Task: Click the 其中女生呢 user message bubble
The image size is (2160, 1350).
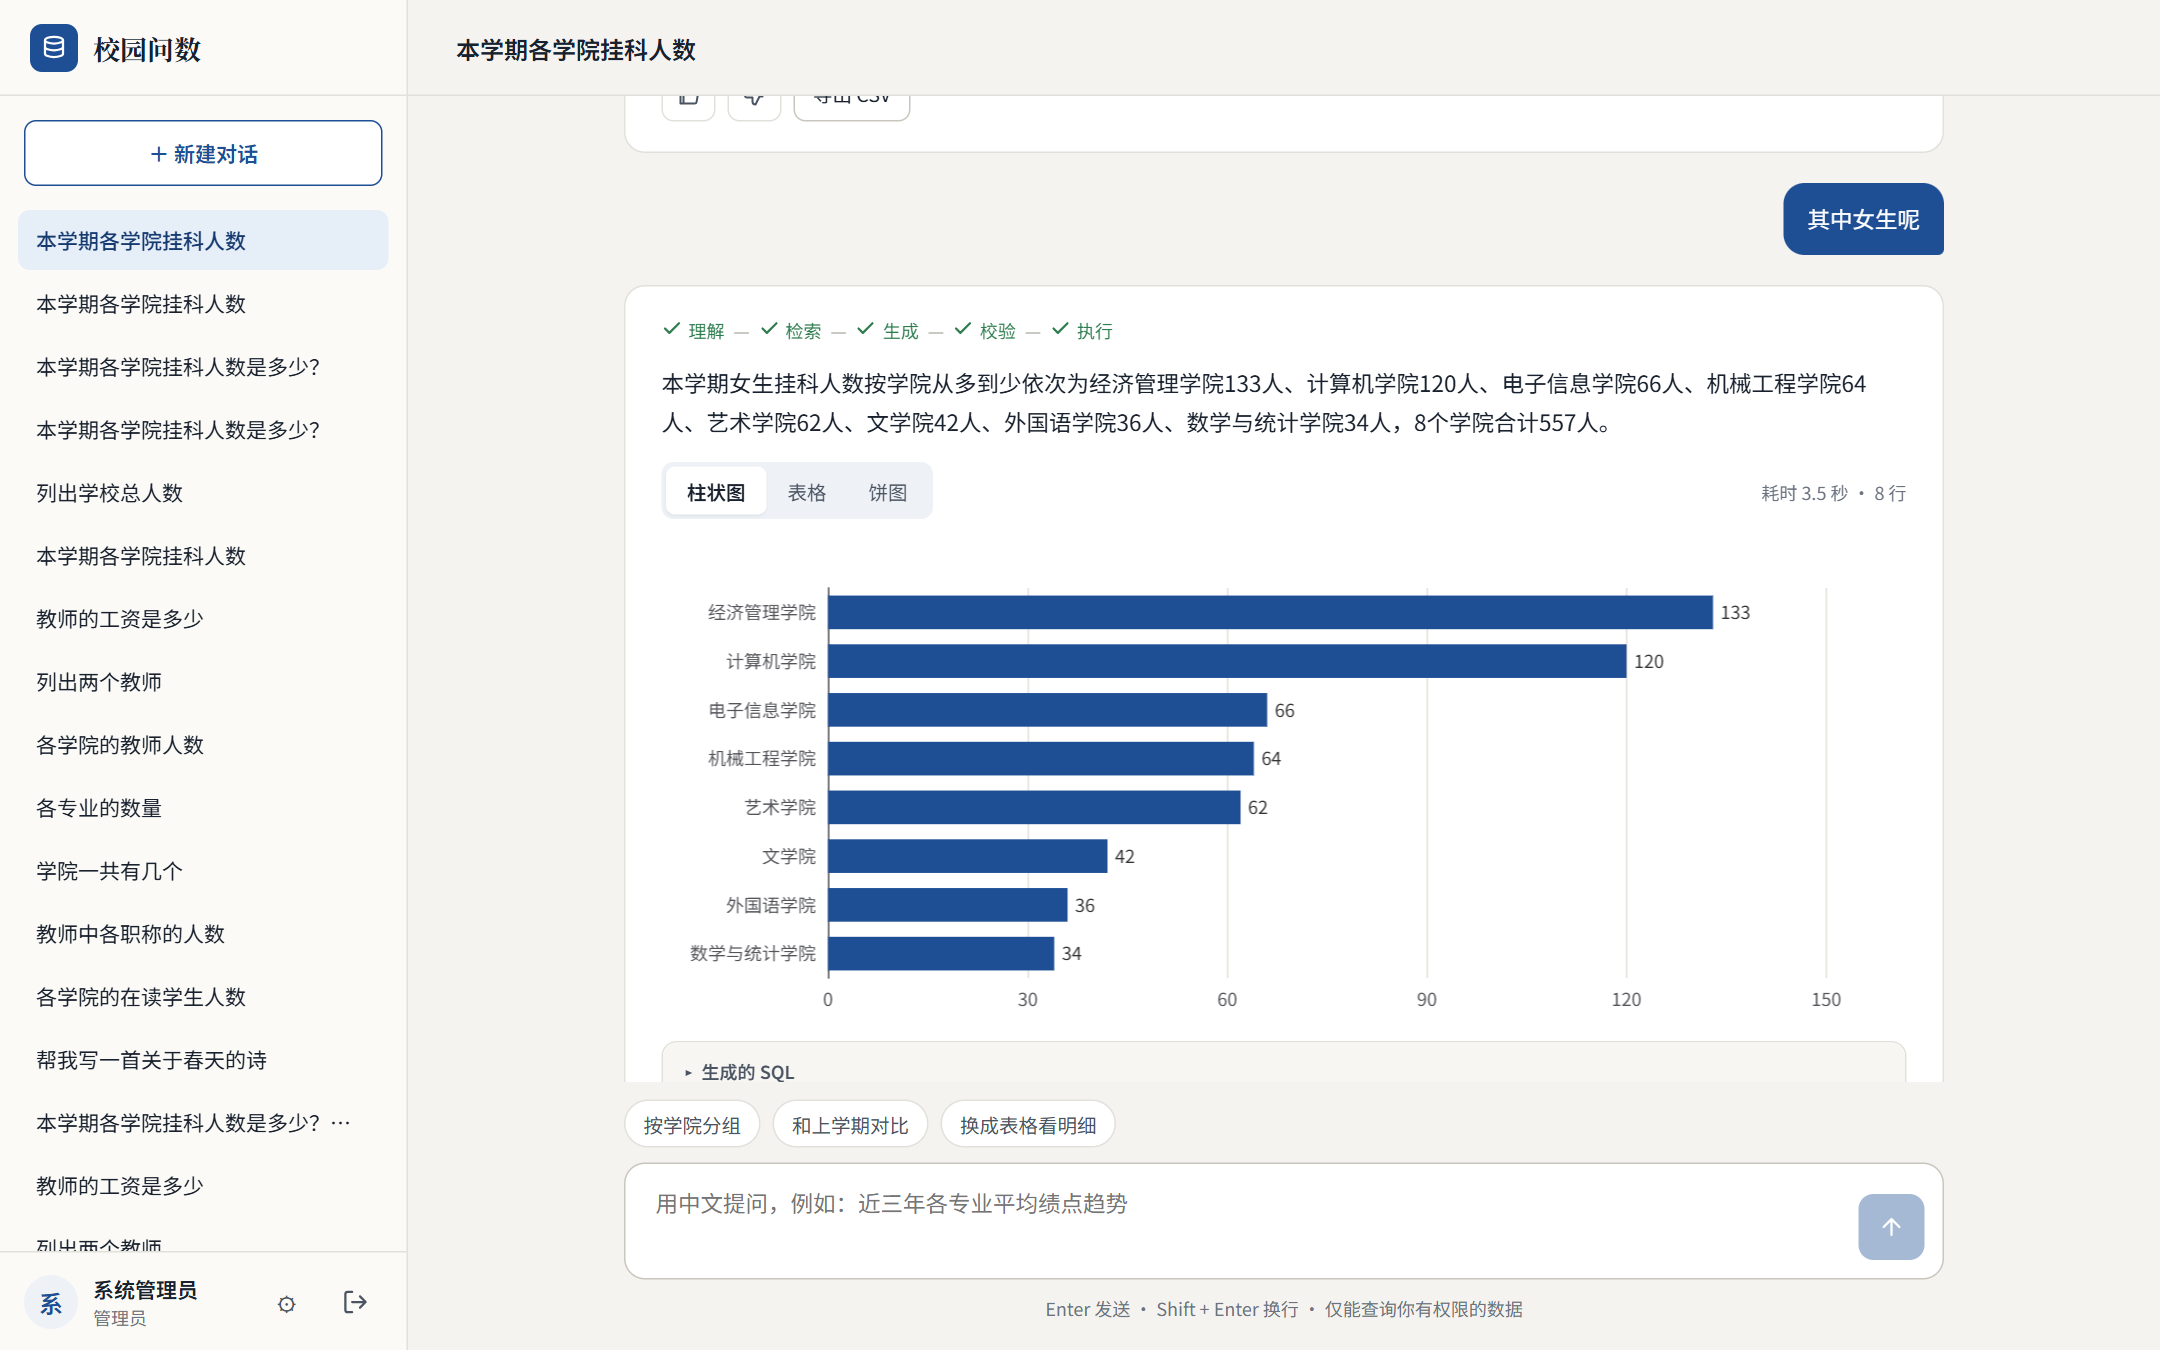Action: pyautogui.click(x=1863, y=219)
